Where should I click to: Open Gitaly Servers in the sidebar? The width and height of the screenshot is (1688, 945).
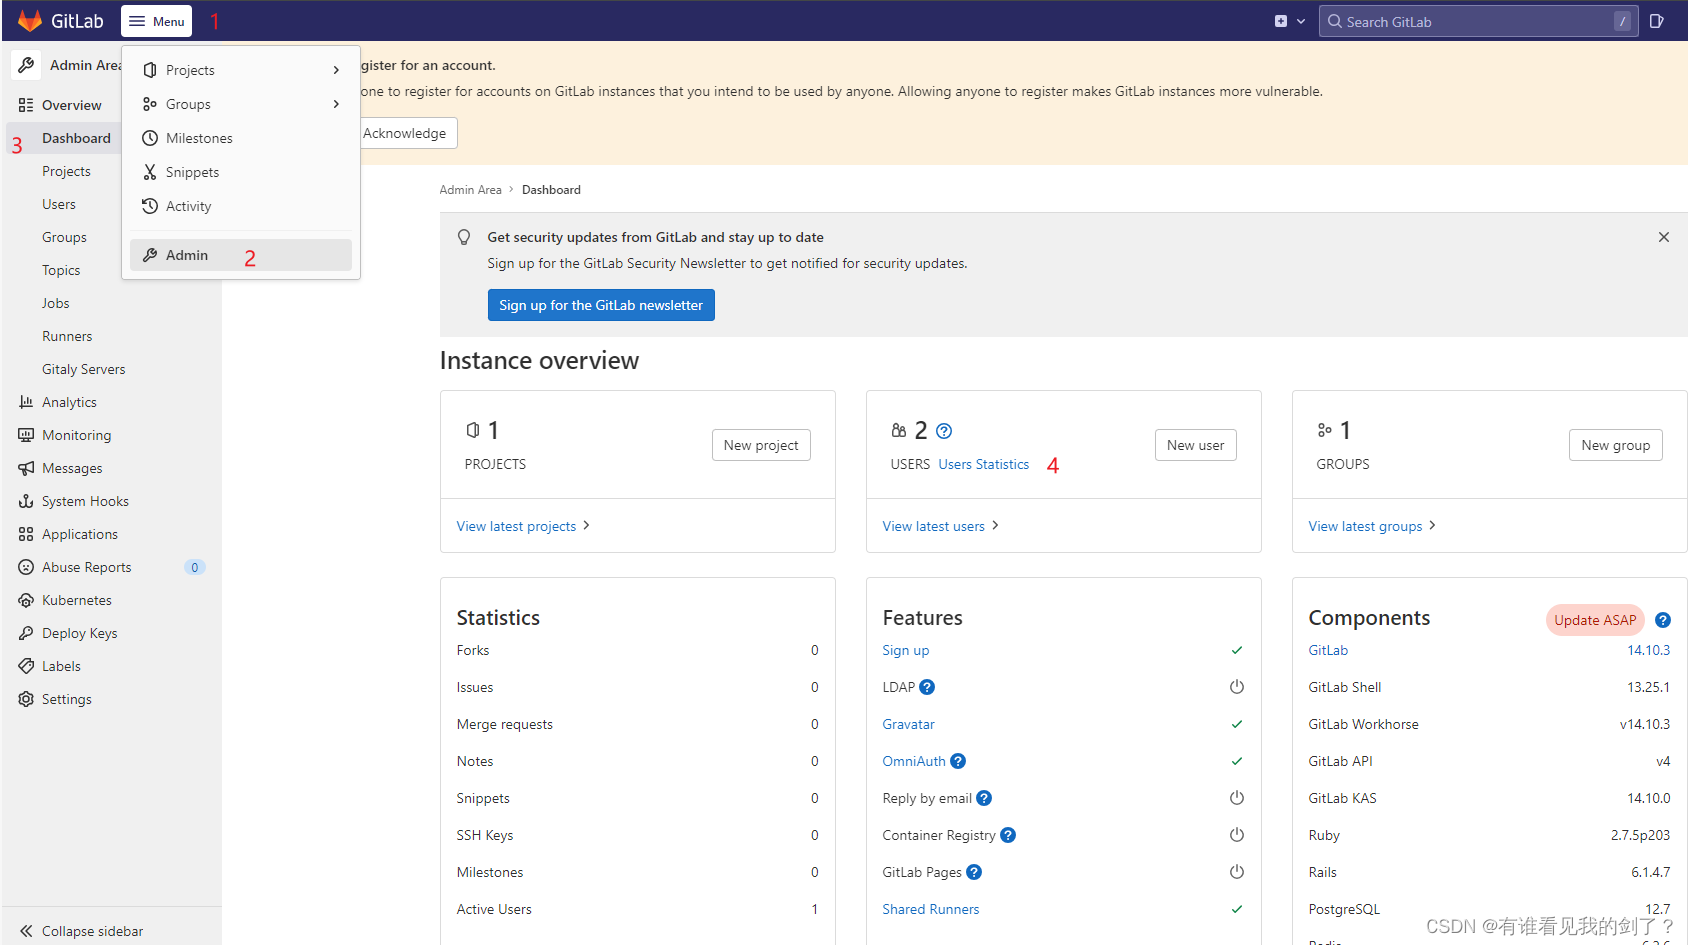point(84,369)
